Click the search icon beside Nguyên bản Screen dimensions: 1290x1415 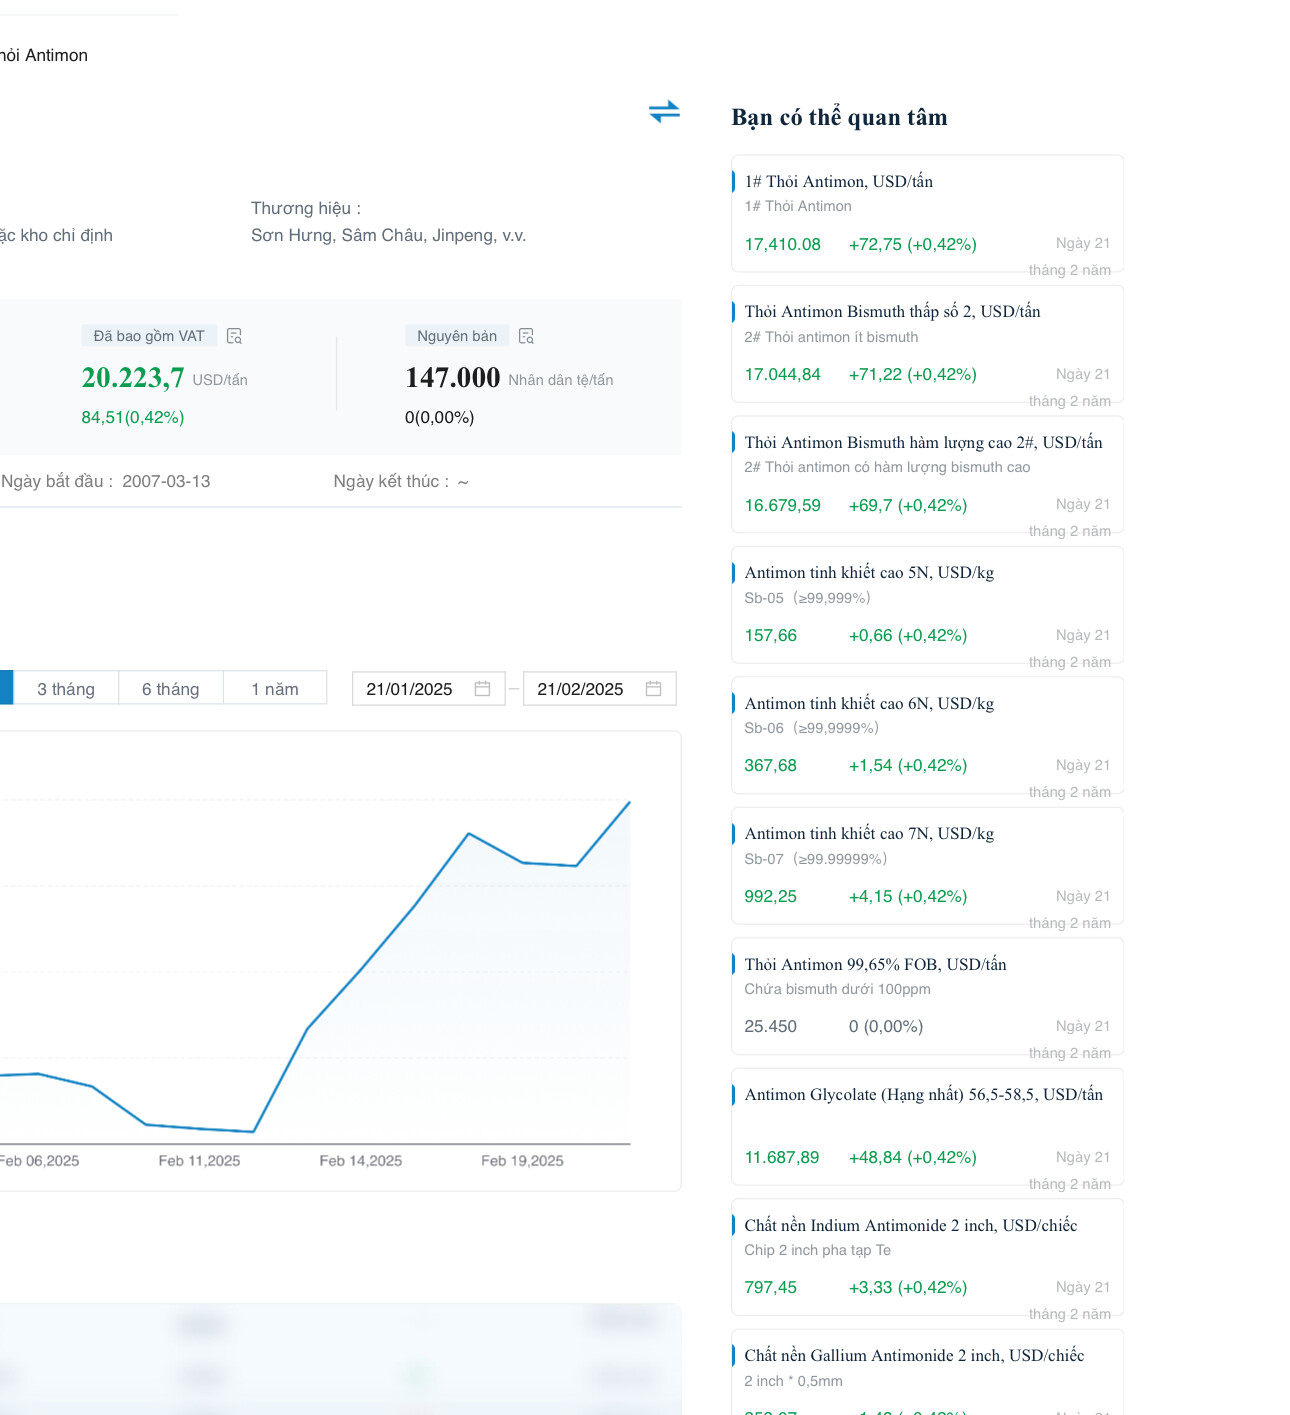click(x=527, y=336)
